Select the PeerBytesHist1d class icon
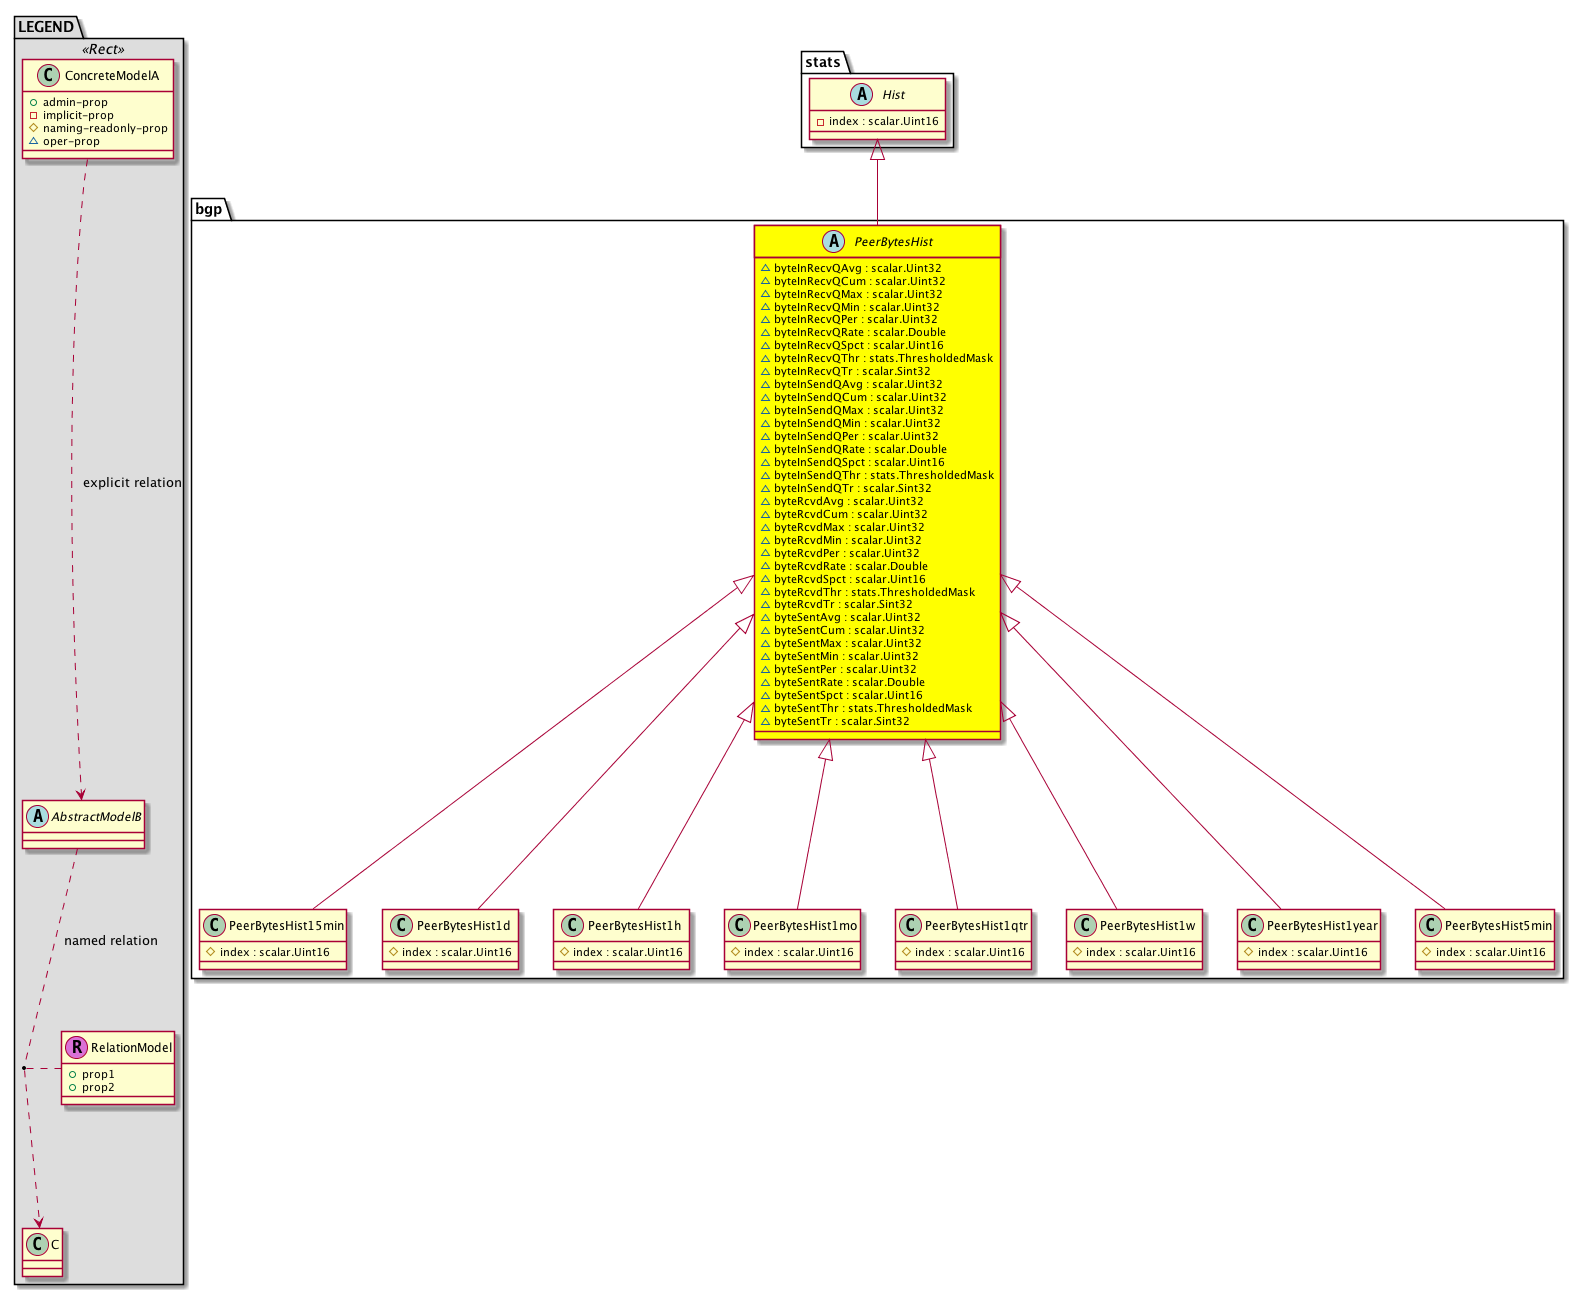 401,926
